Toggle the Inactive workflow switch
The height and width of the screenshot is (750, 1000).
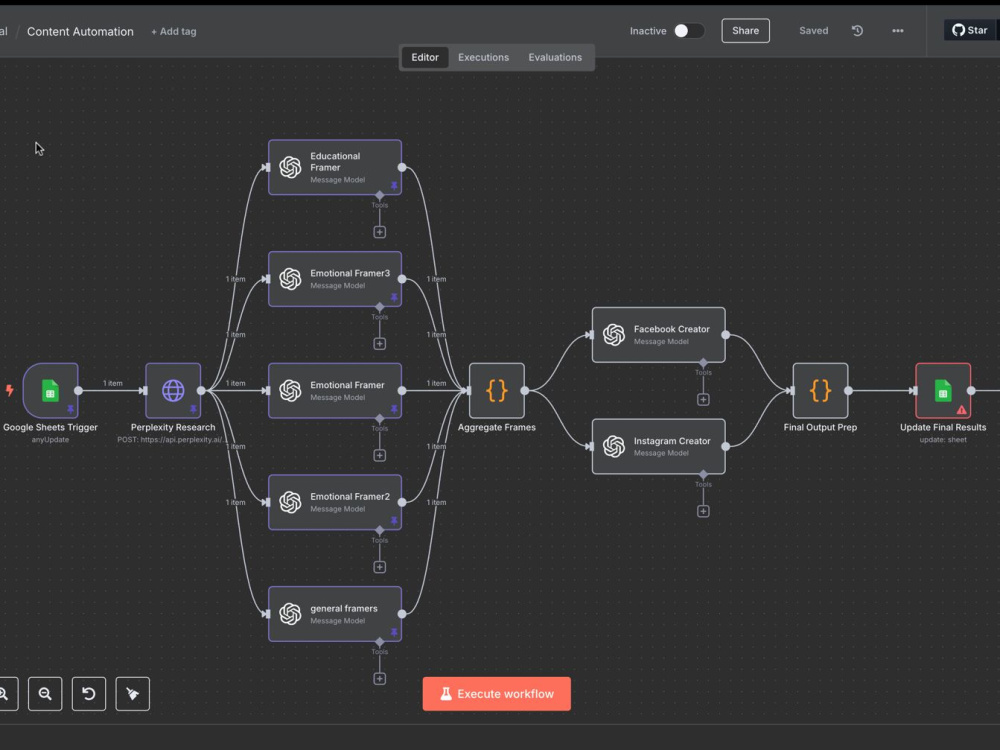click(x=689, y=31)
